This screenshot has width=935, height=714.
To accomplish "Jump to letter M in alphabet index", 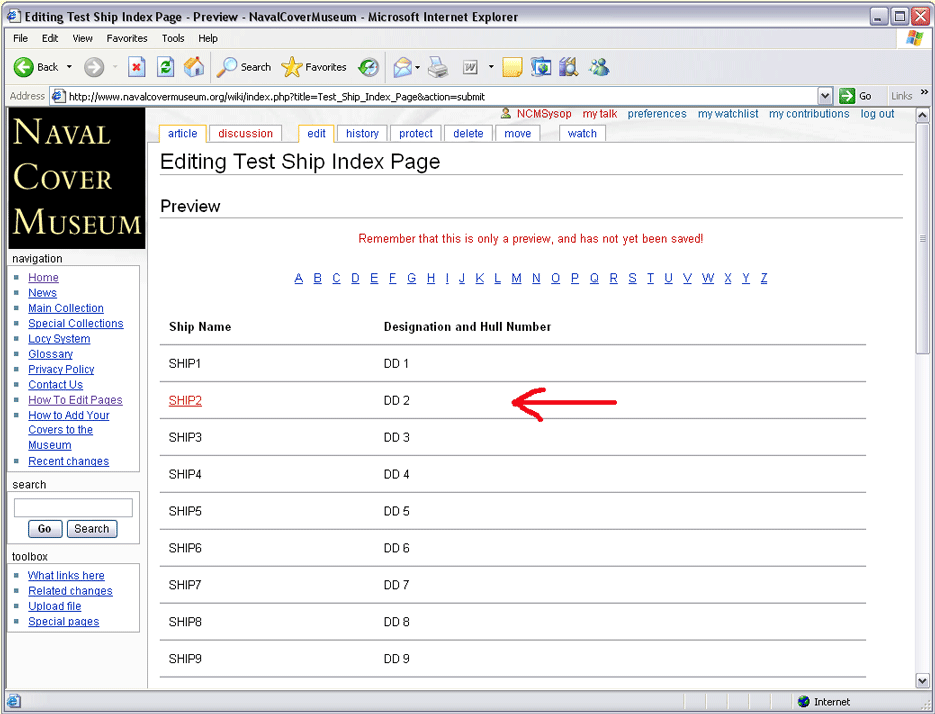I will tap(516, 278).
